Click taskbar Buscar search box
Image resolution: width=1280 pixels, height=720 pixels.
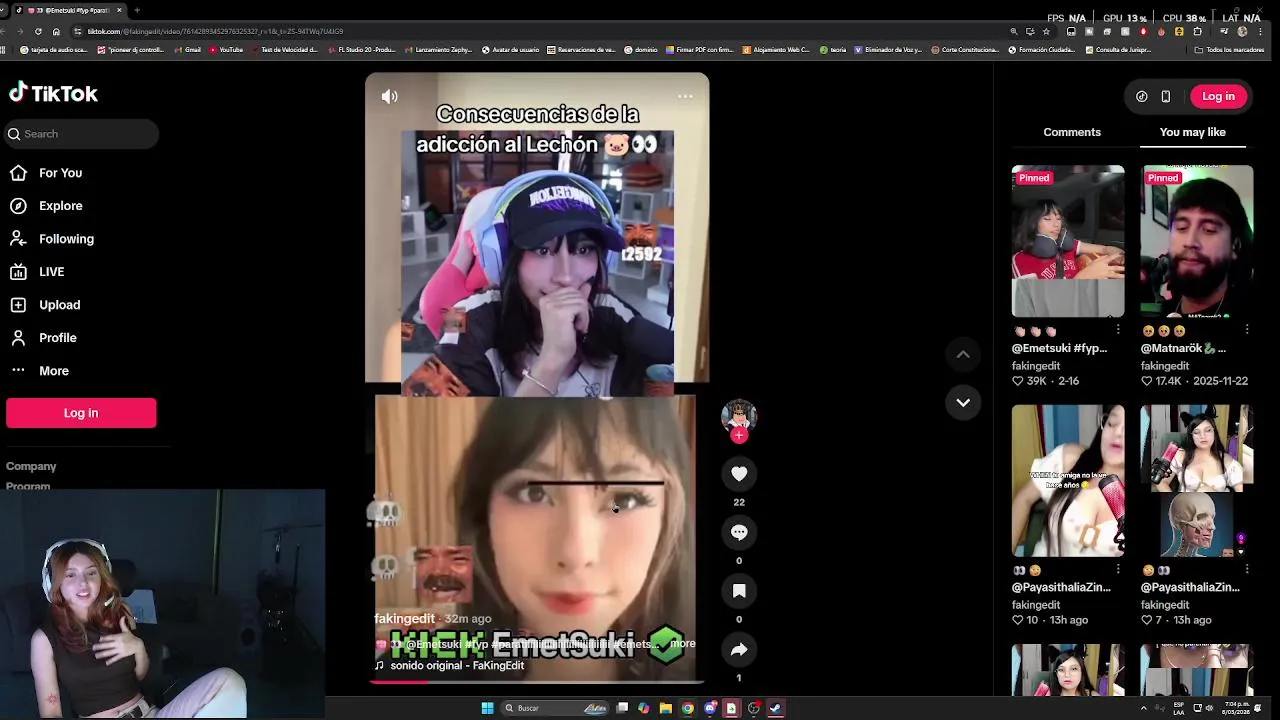click(555, 708)
